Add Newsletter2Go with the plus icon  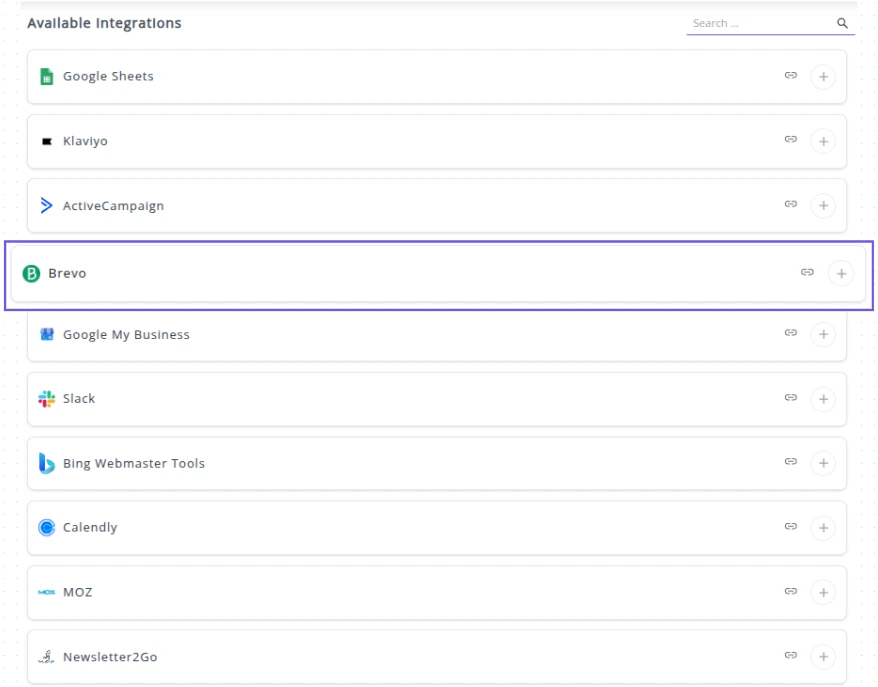point(822,657)
